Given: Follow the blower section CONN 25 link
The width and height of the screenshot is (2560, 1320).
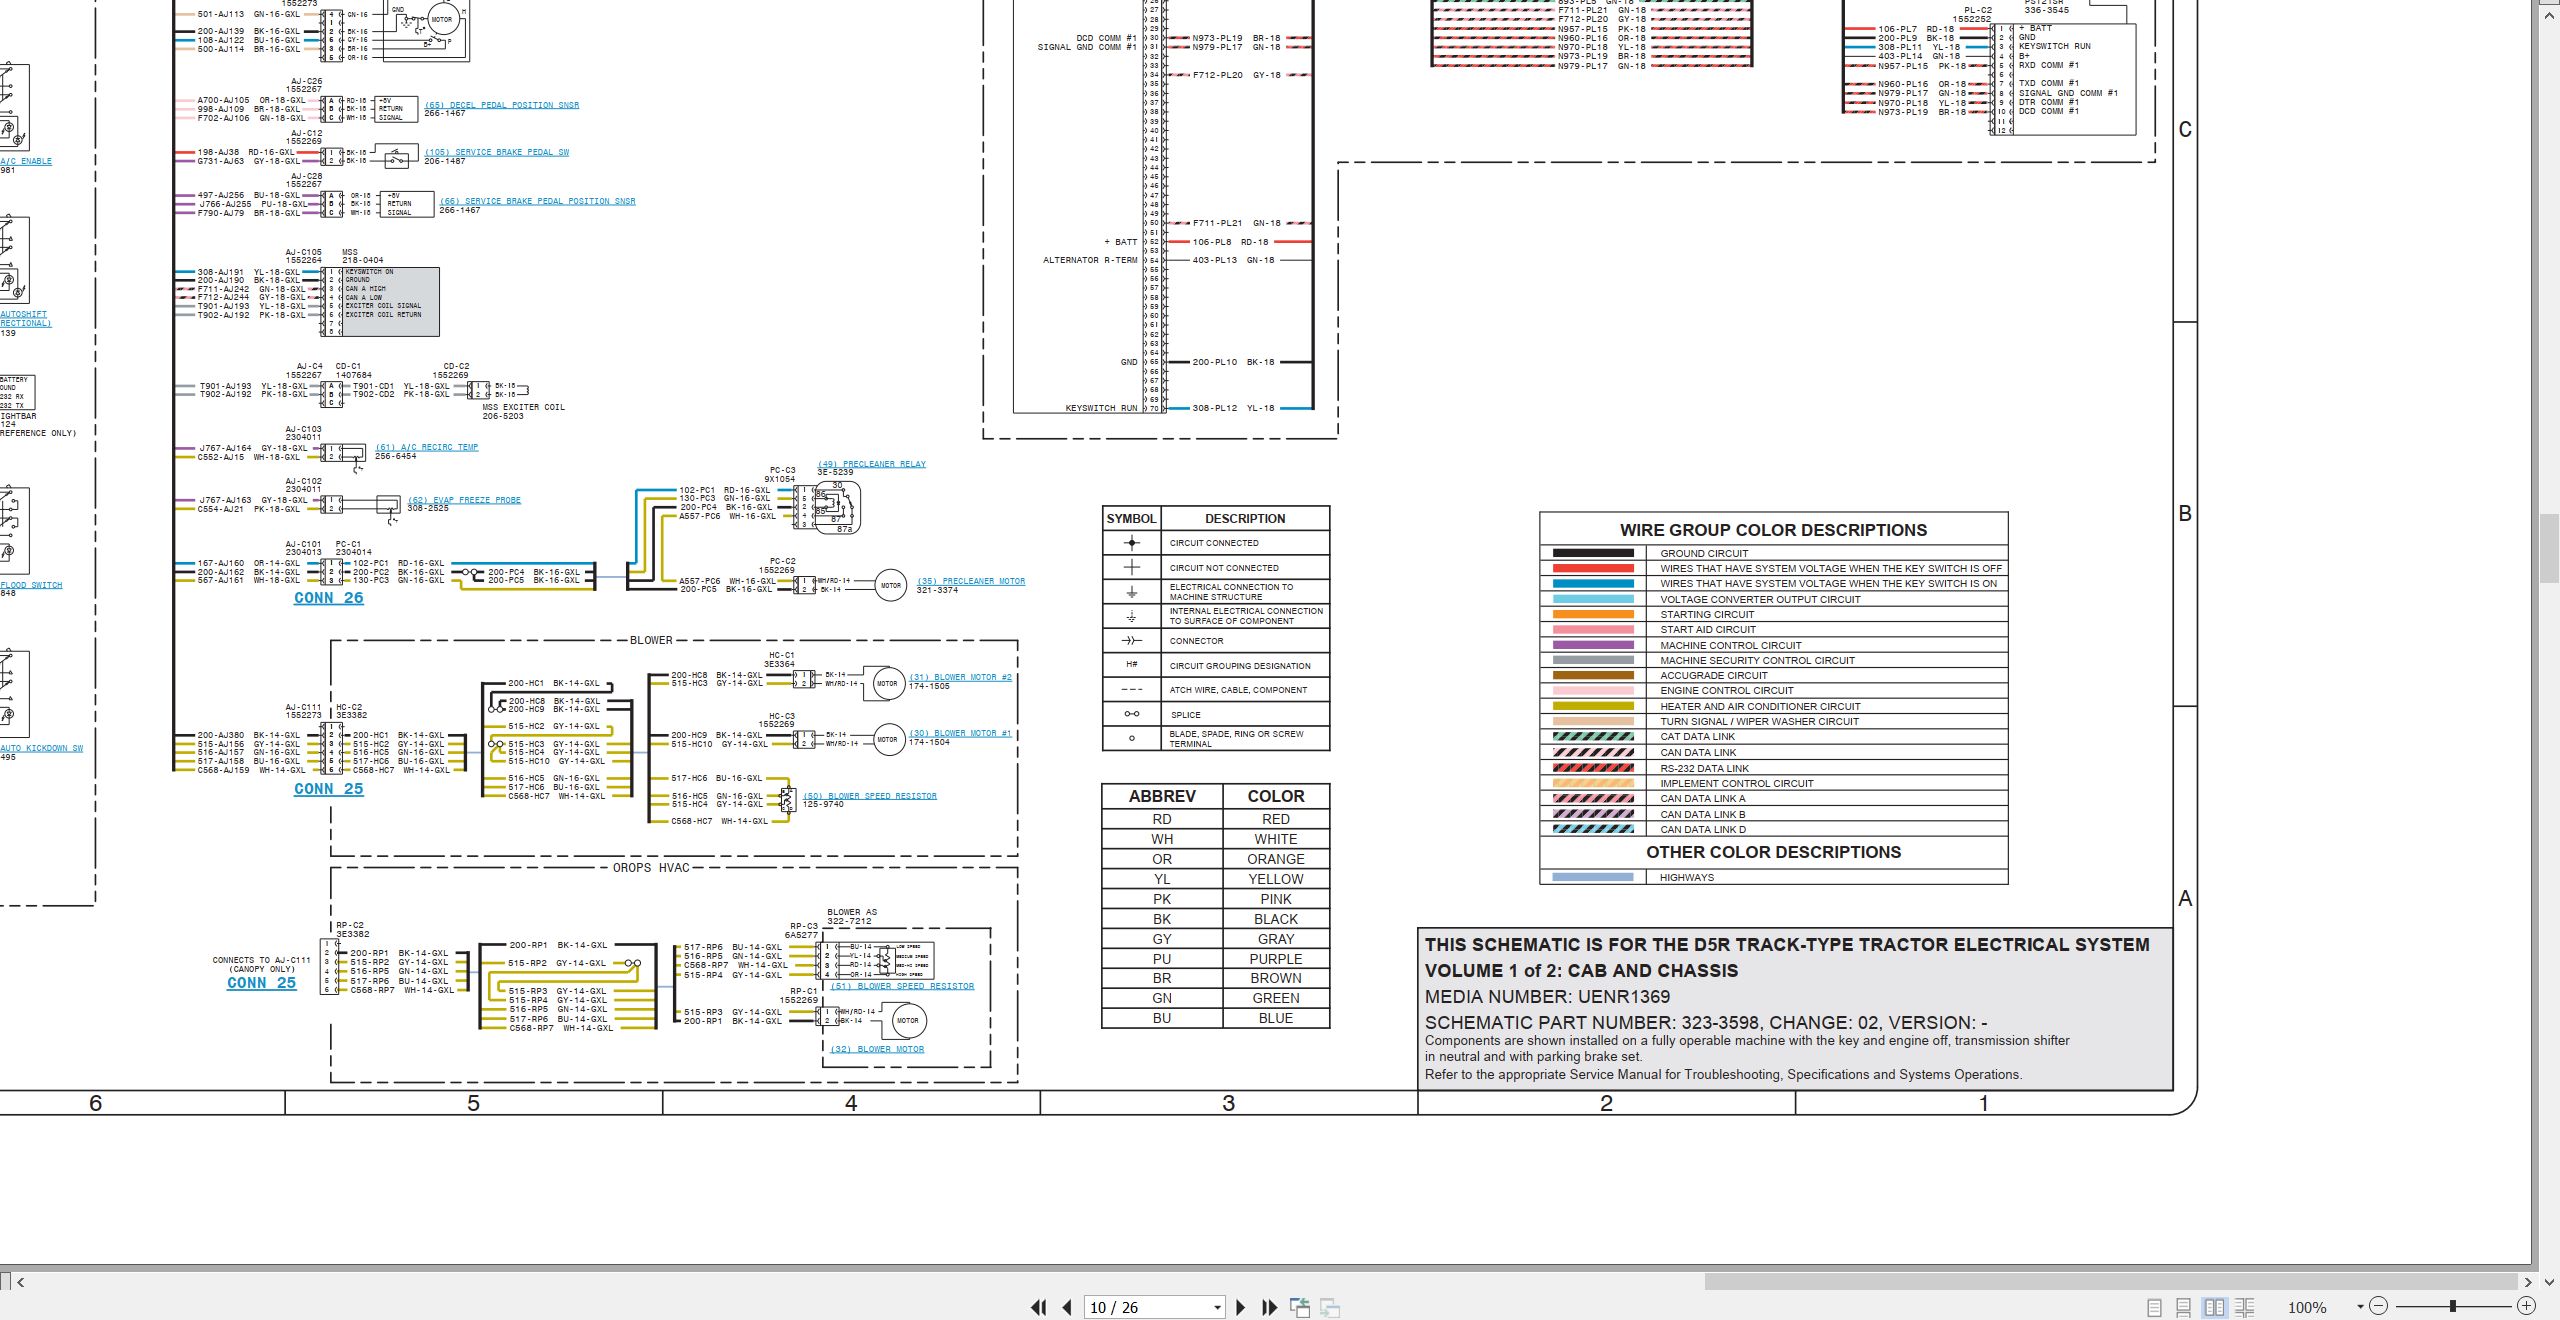Looking at the screenshot, I should tap(328, 789).
